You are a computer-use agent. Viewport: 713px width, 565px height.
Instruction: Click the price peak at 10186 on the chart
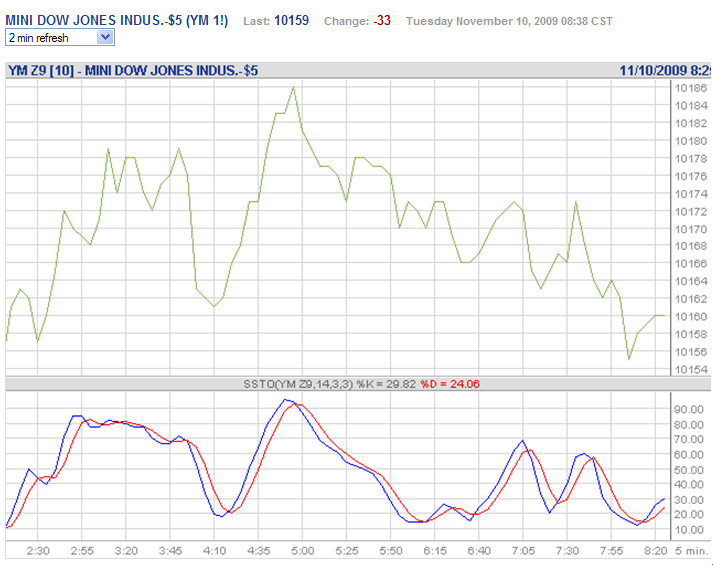point(294,87)
